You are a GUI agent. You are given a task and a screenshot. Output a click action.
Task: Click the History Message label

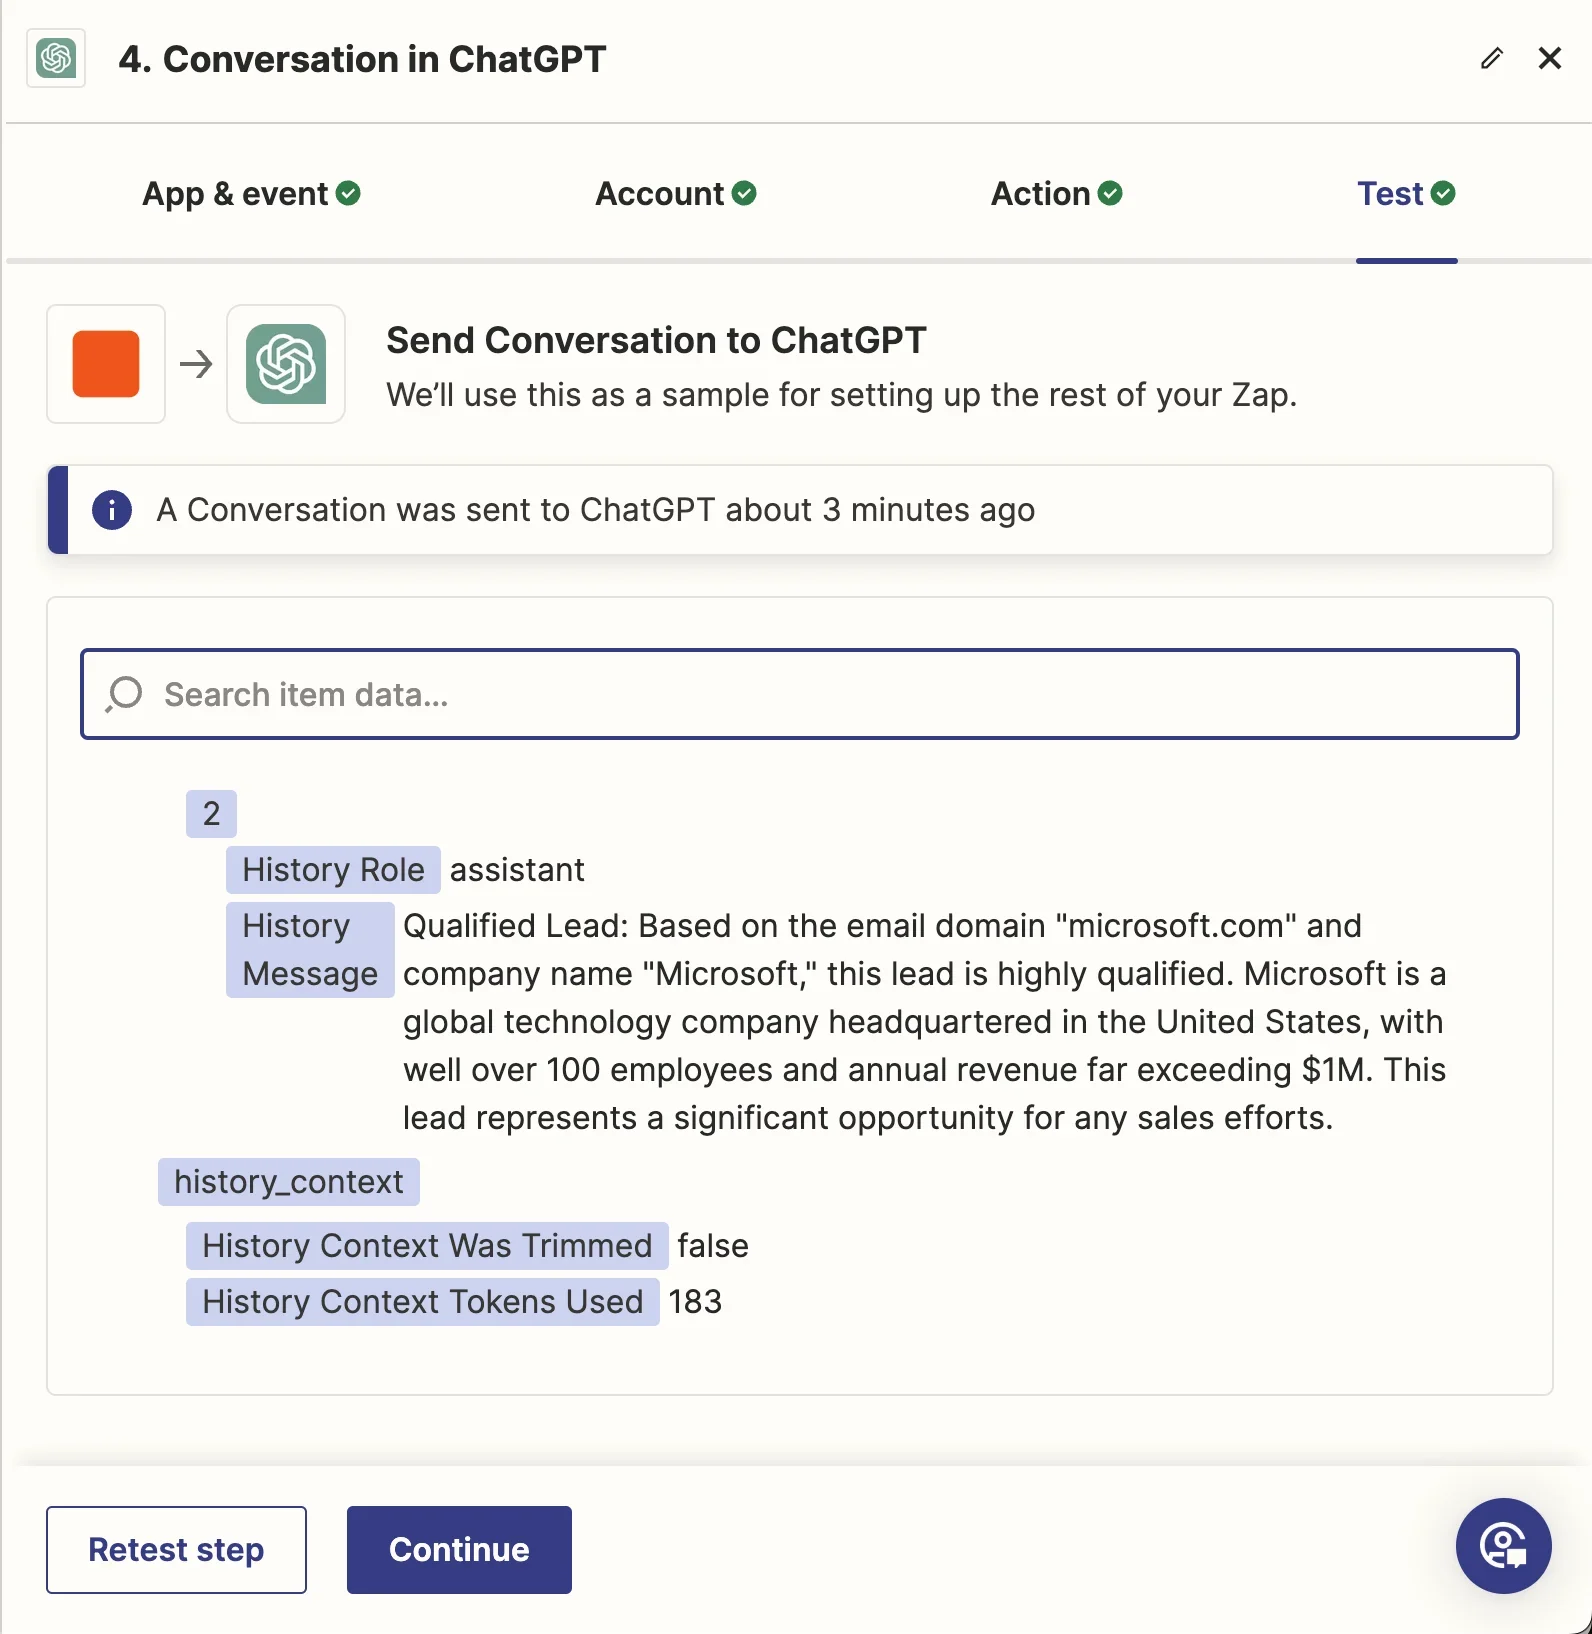(x=310, y=950)
